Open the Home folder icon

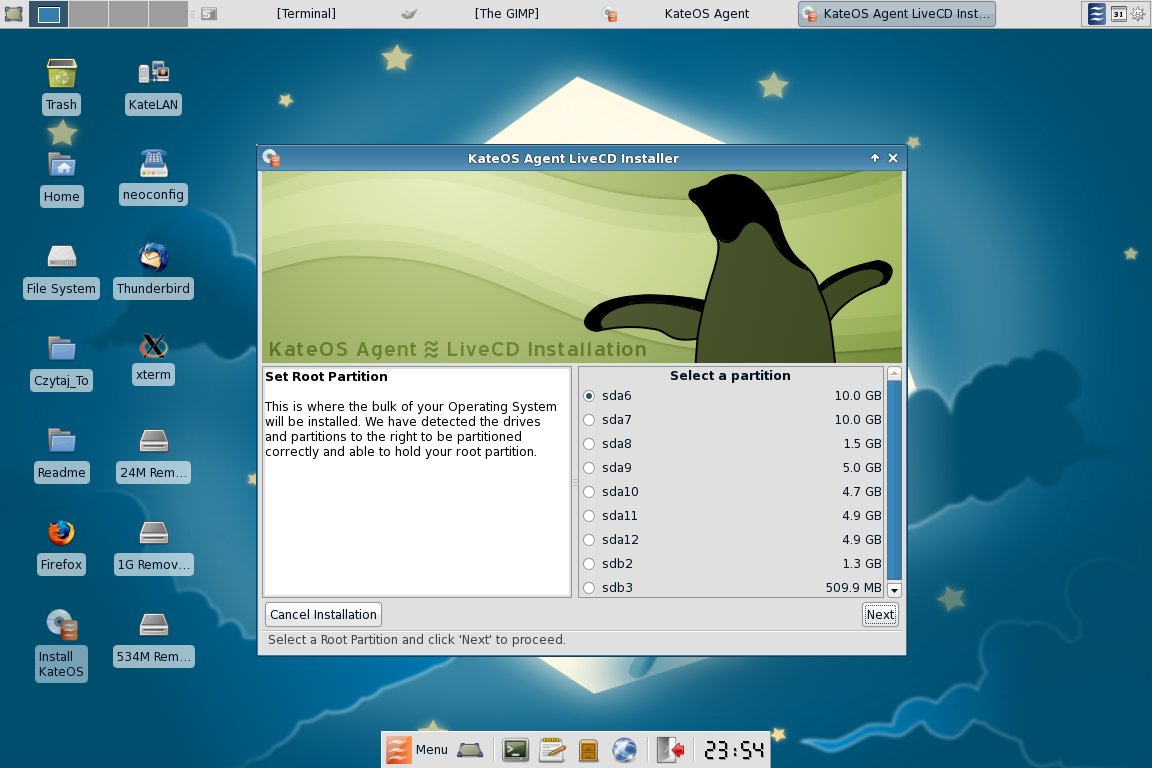[62, 165]
